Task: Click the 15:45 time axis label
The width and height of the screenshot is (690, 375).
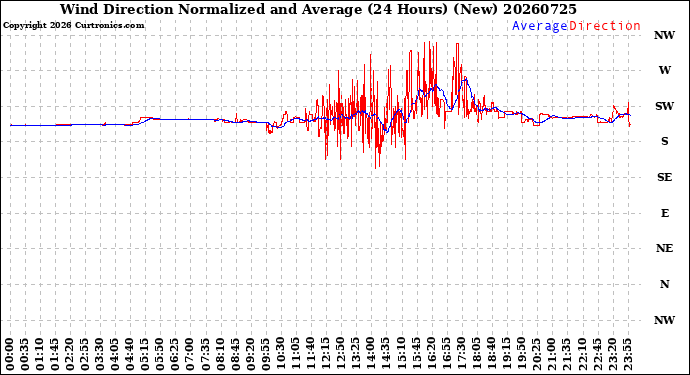Action: point(416,354)
